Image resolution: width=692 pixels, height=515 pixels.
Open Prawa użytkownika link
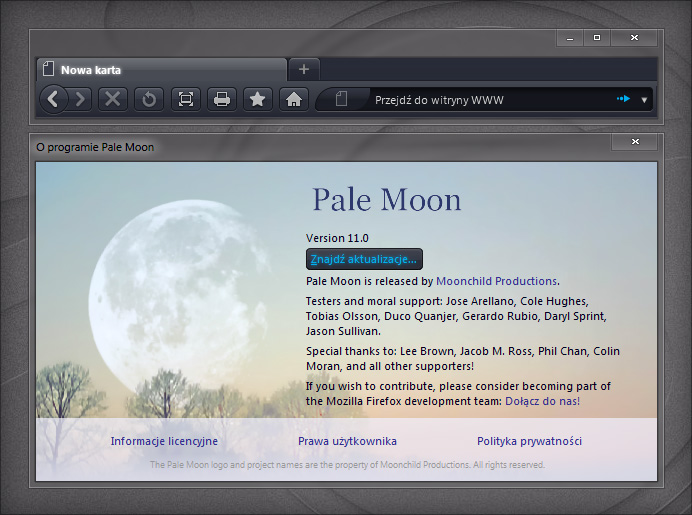pyautogui.click(x=347, y=441)
